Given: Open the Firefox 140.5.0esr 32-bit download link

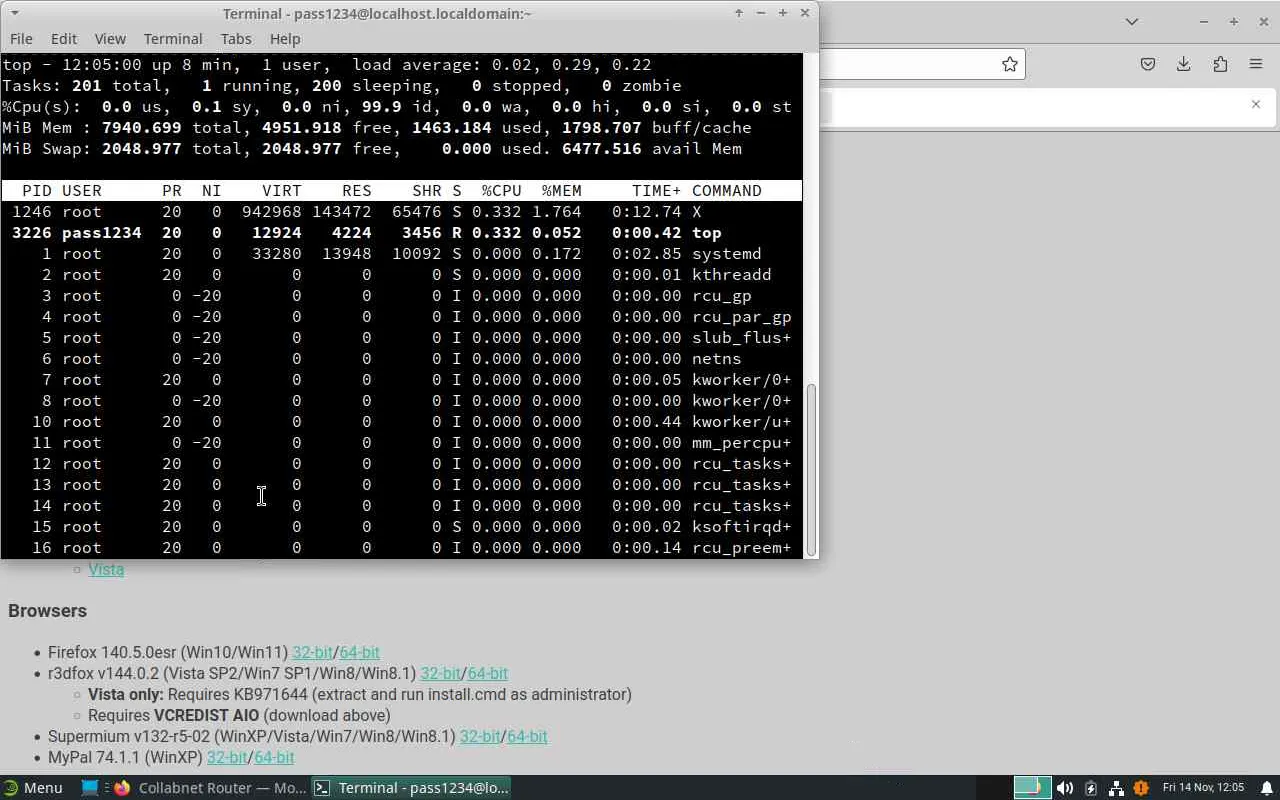Looking at the screenshot, I should point(312,652).
